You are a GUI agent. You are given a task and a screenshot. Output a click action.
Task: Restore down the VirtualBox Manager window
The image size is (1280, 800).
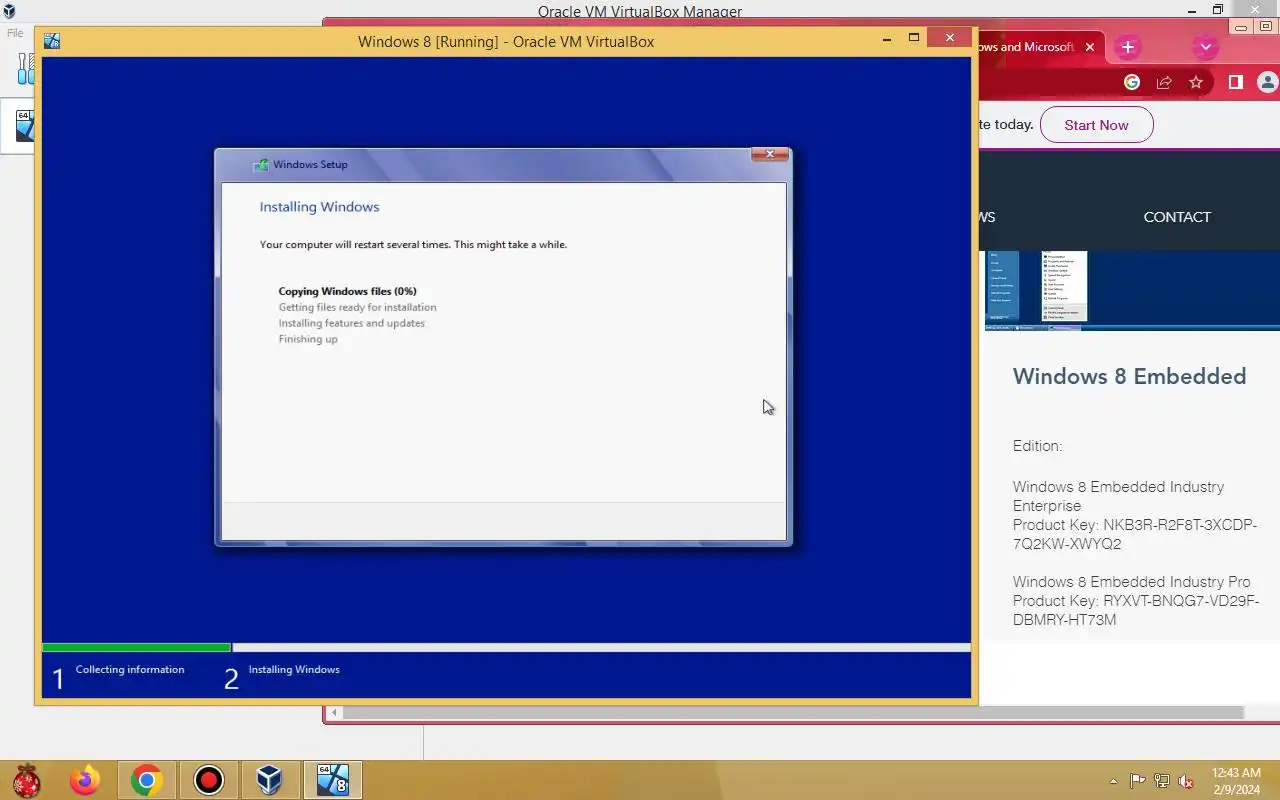[1218, 10]
